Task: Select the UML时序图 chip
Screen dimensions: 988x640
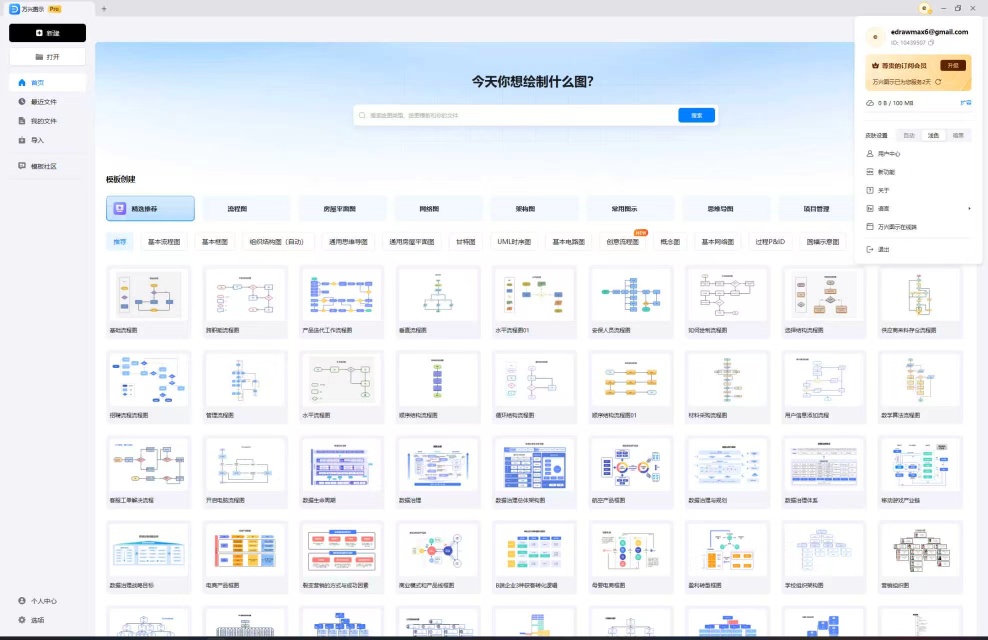Action: click(514, 242)
